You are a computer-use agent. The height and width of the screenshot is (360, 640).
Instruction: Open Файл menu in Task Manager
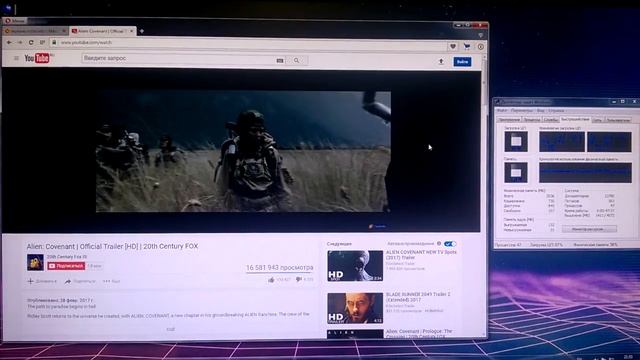click(502, 111)
